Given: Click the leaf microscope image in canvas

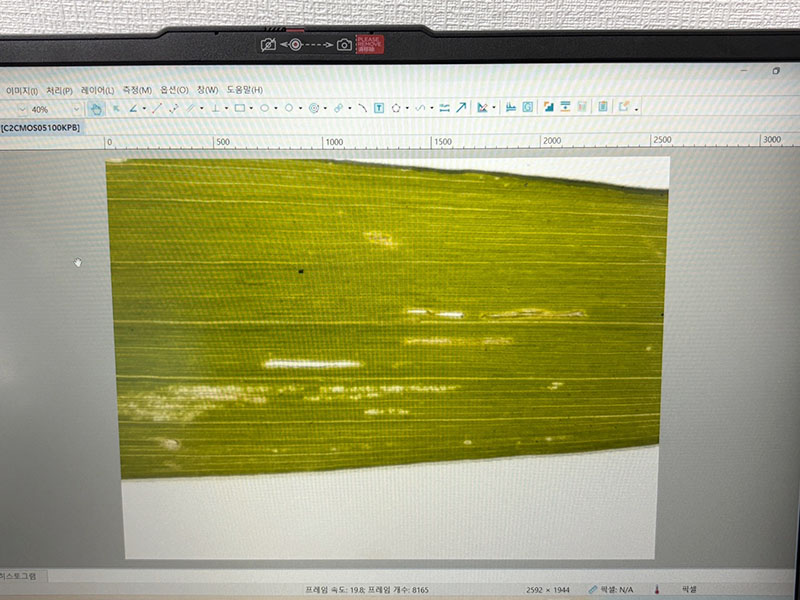Looking at the screenshot, I should coord(387,320).
